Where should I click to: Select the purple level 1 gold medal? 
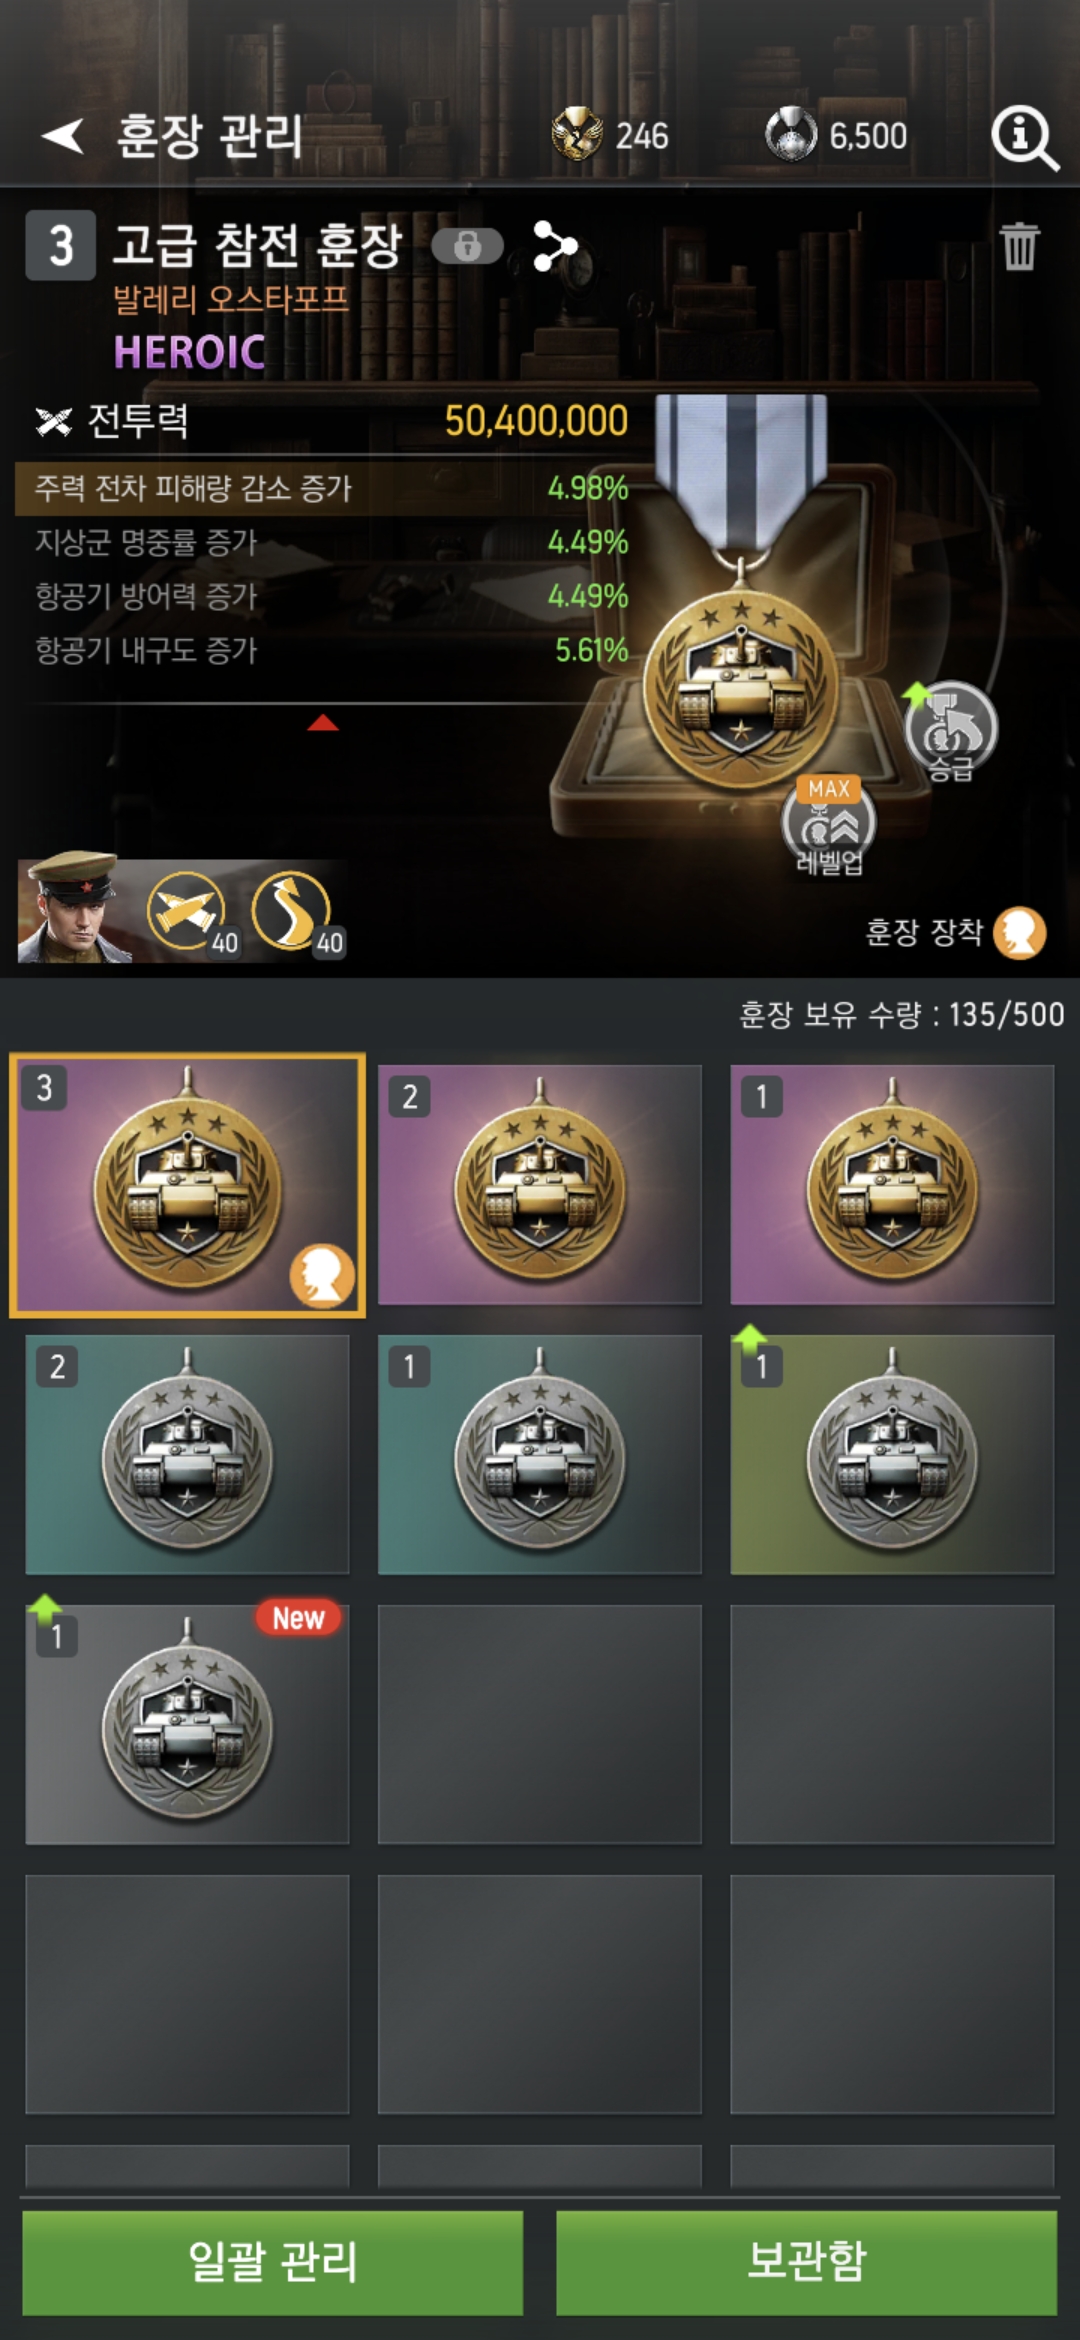(892, 1185)
